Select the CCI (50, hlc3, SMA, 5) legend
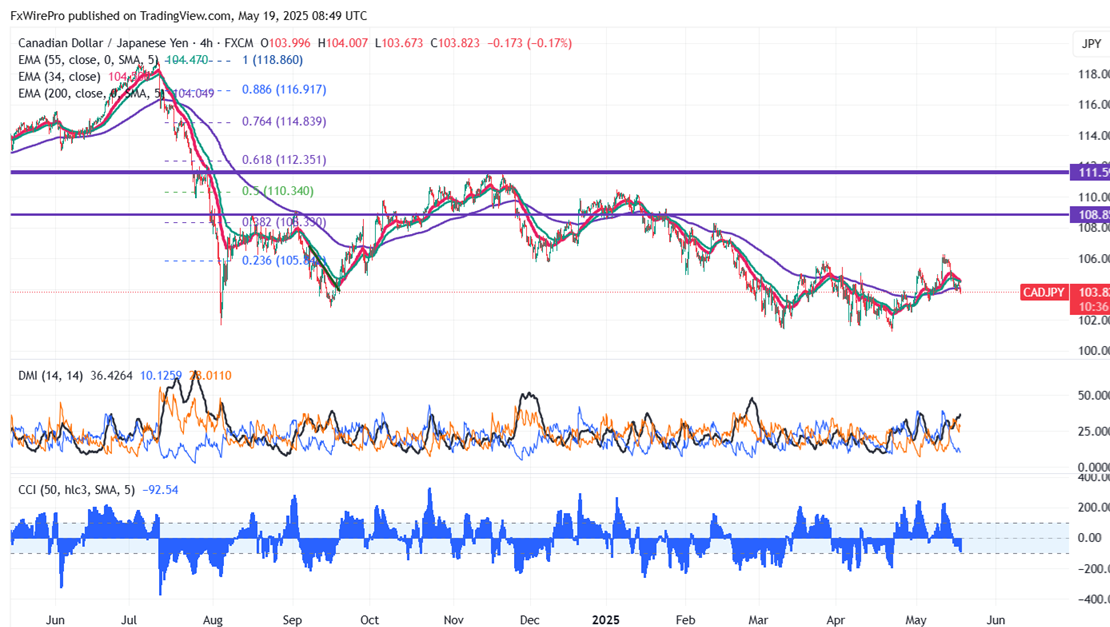 (76, 490)
